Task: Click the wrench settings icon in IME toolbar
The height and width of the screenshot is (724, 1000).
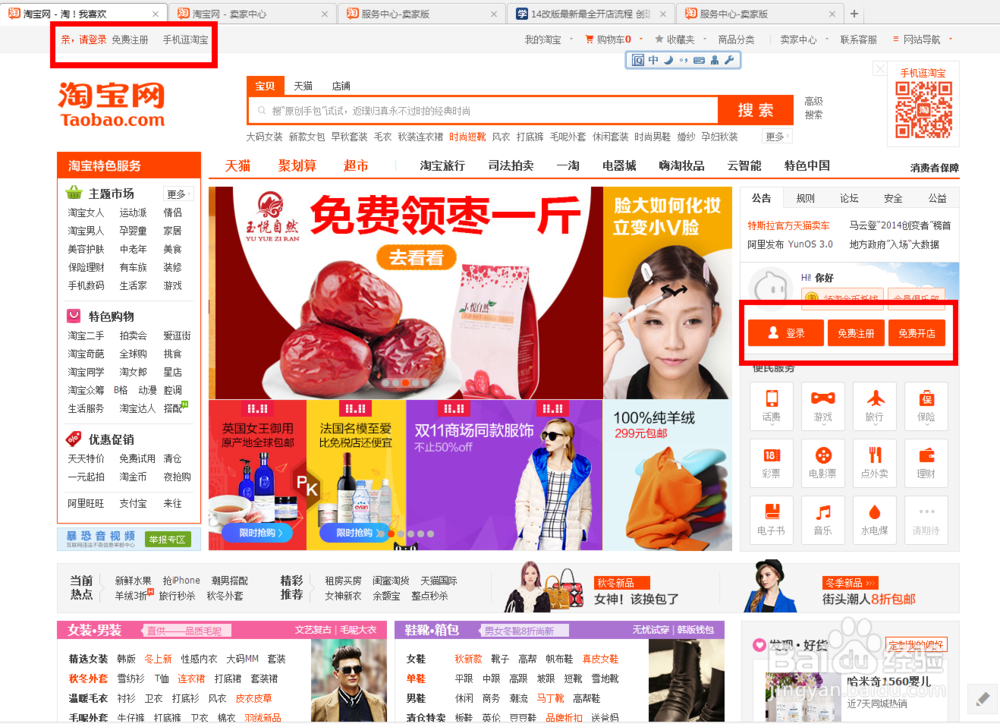Action: [730, 60]
